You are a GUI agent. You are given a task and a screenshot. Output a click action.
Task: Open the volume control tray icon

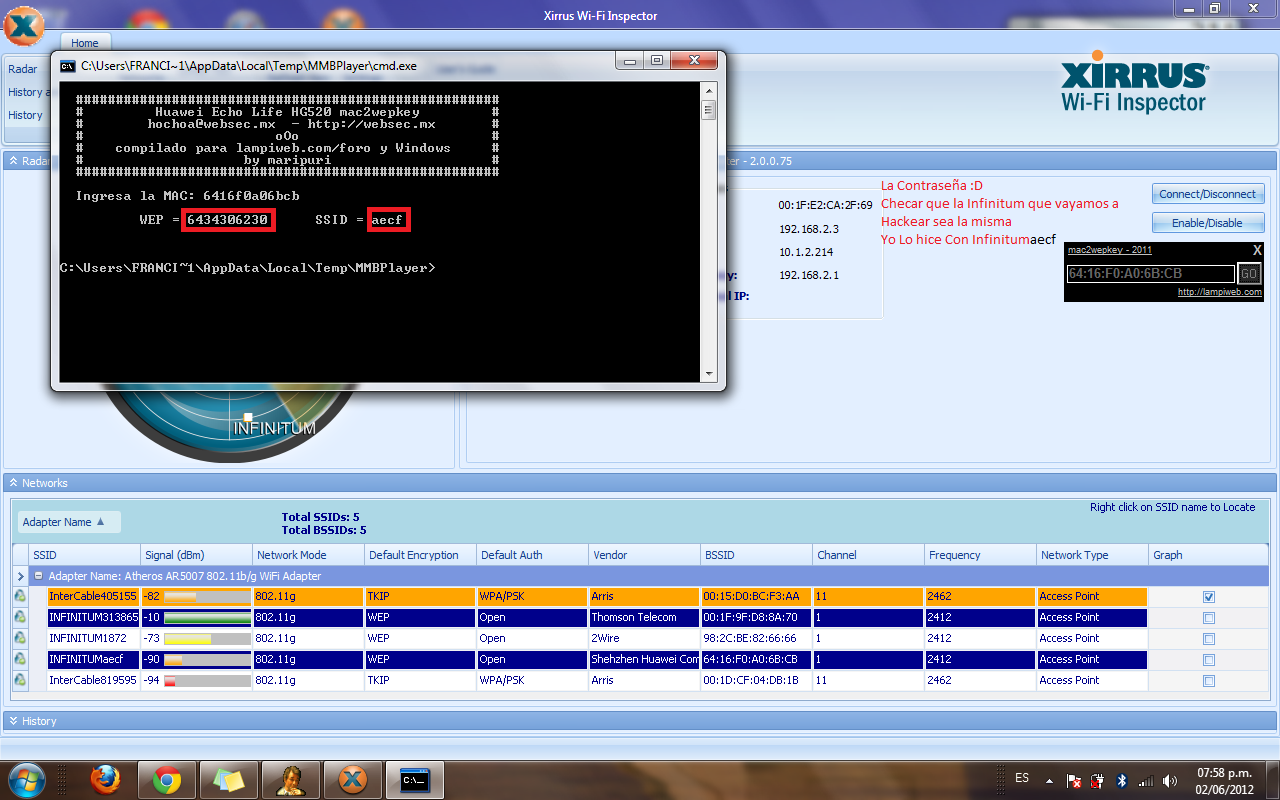coord(1170,780)
